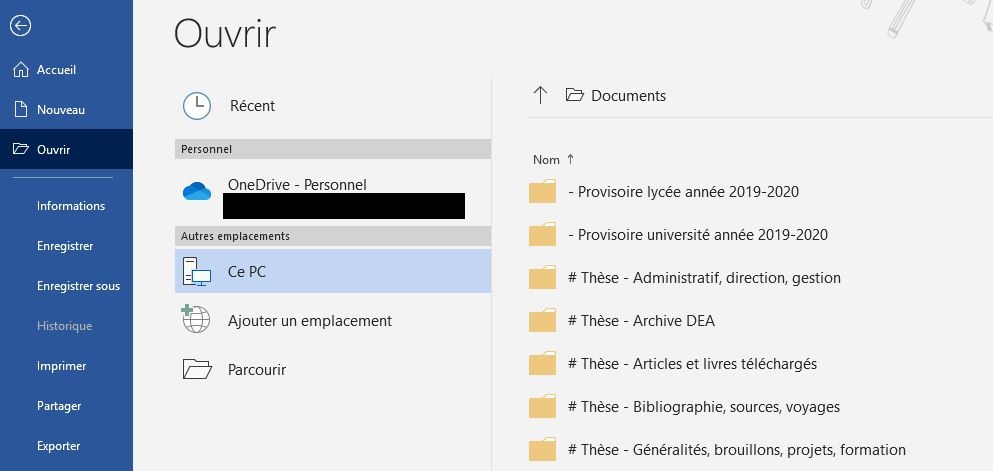The image size is (993, 471).
Task: Click Documents breadcrumb folder path
Action: tap(628, 96)
